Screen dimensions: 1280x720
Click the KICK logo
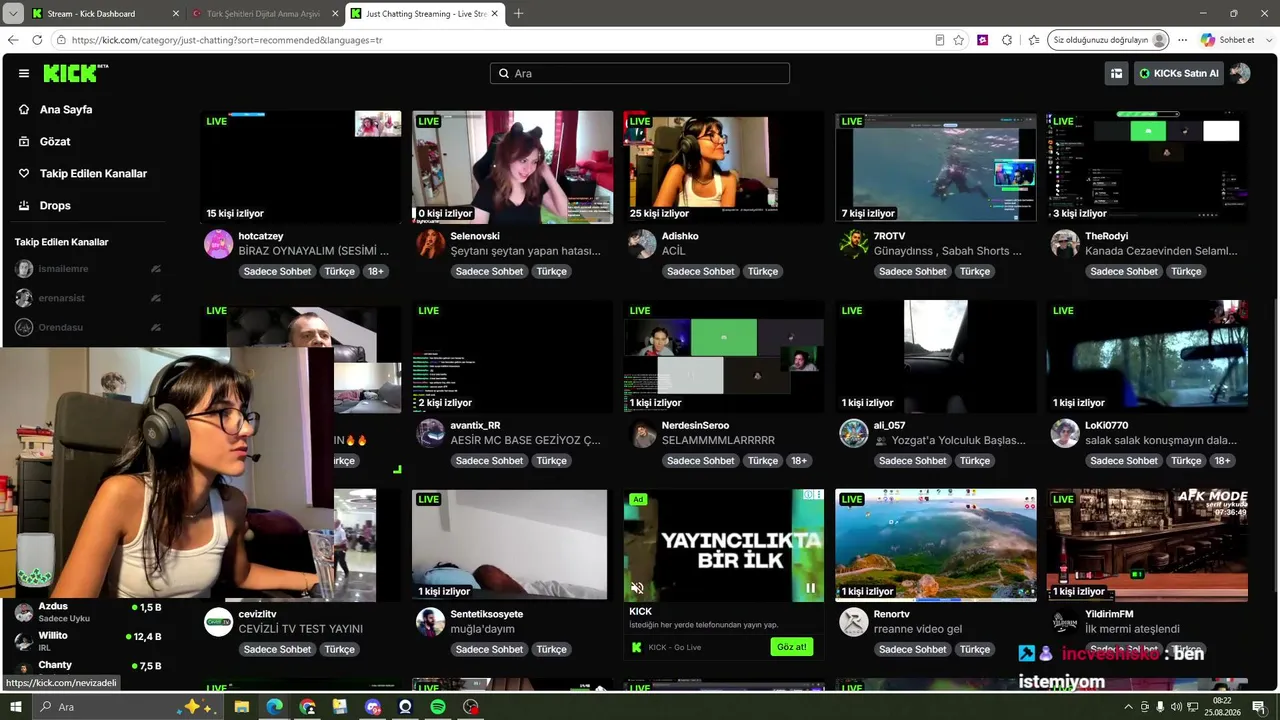click(75, 73)
